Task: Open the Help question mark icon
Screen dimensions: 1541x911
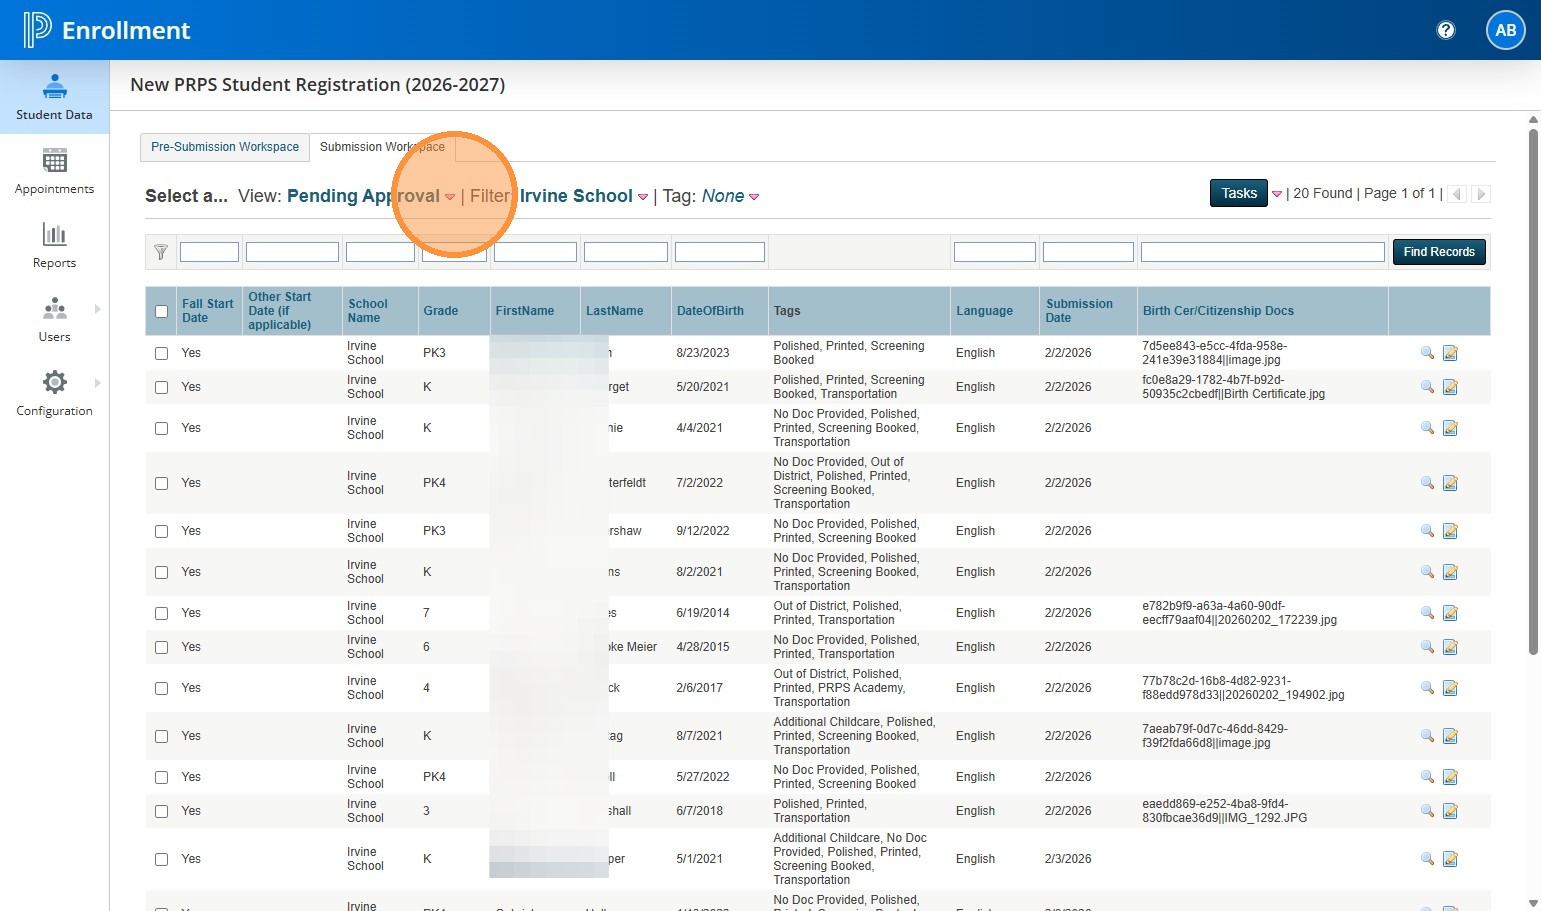Action: 1445,30
